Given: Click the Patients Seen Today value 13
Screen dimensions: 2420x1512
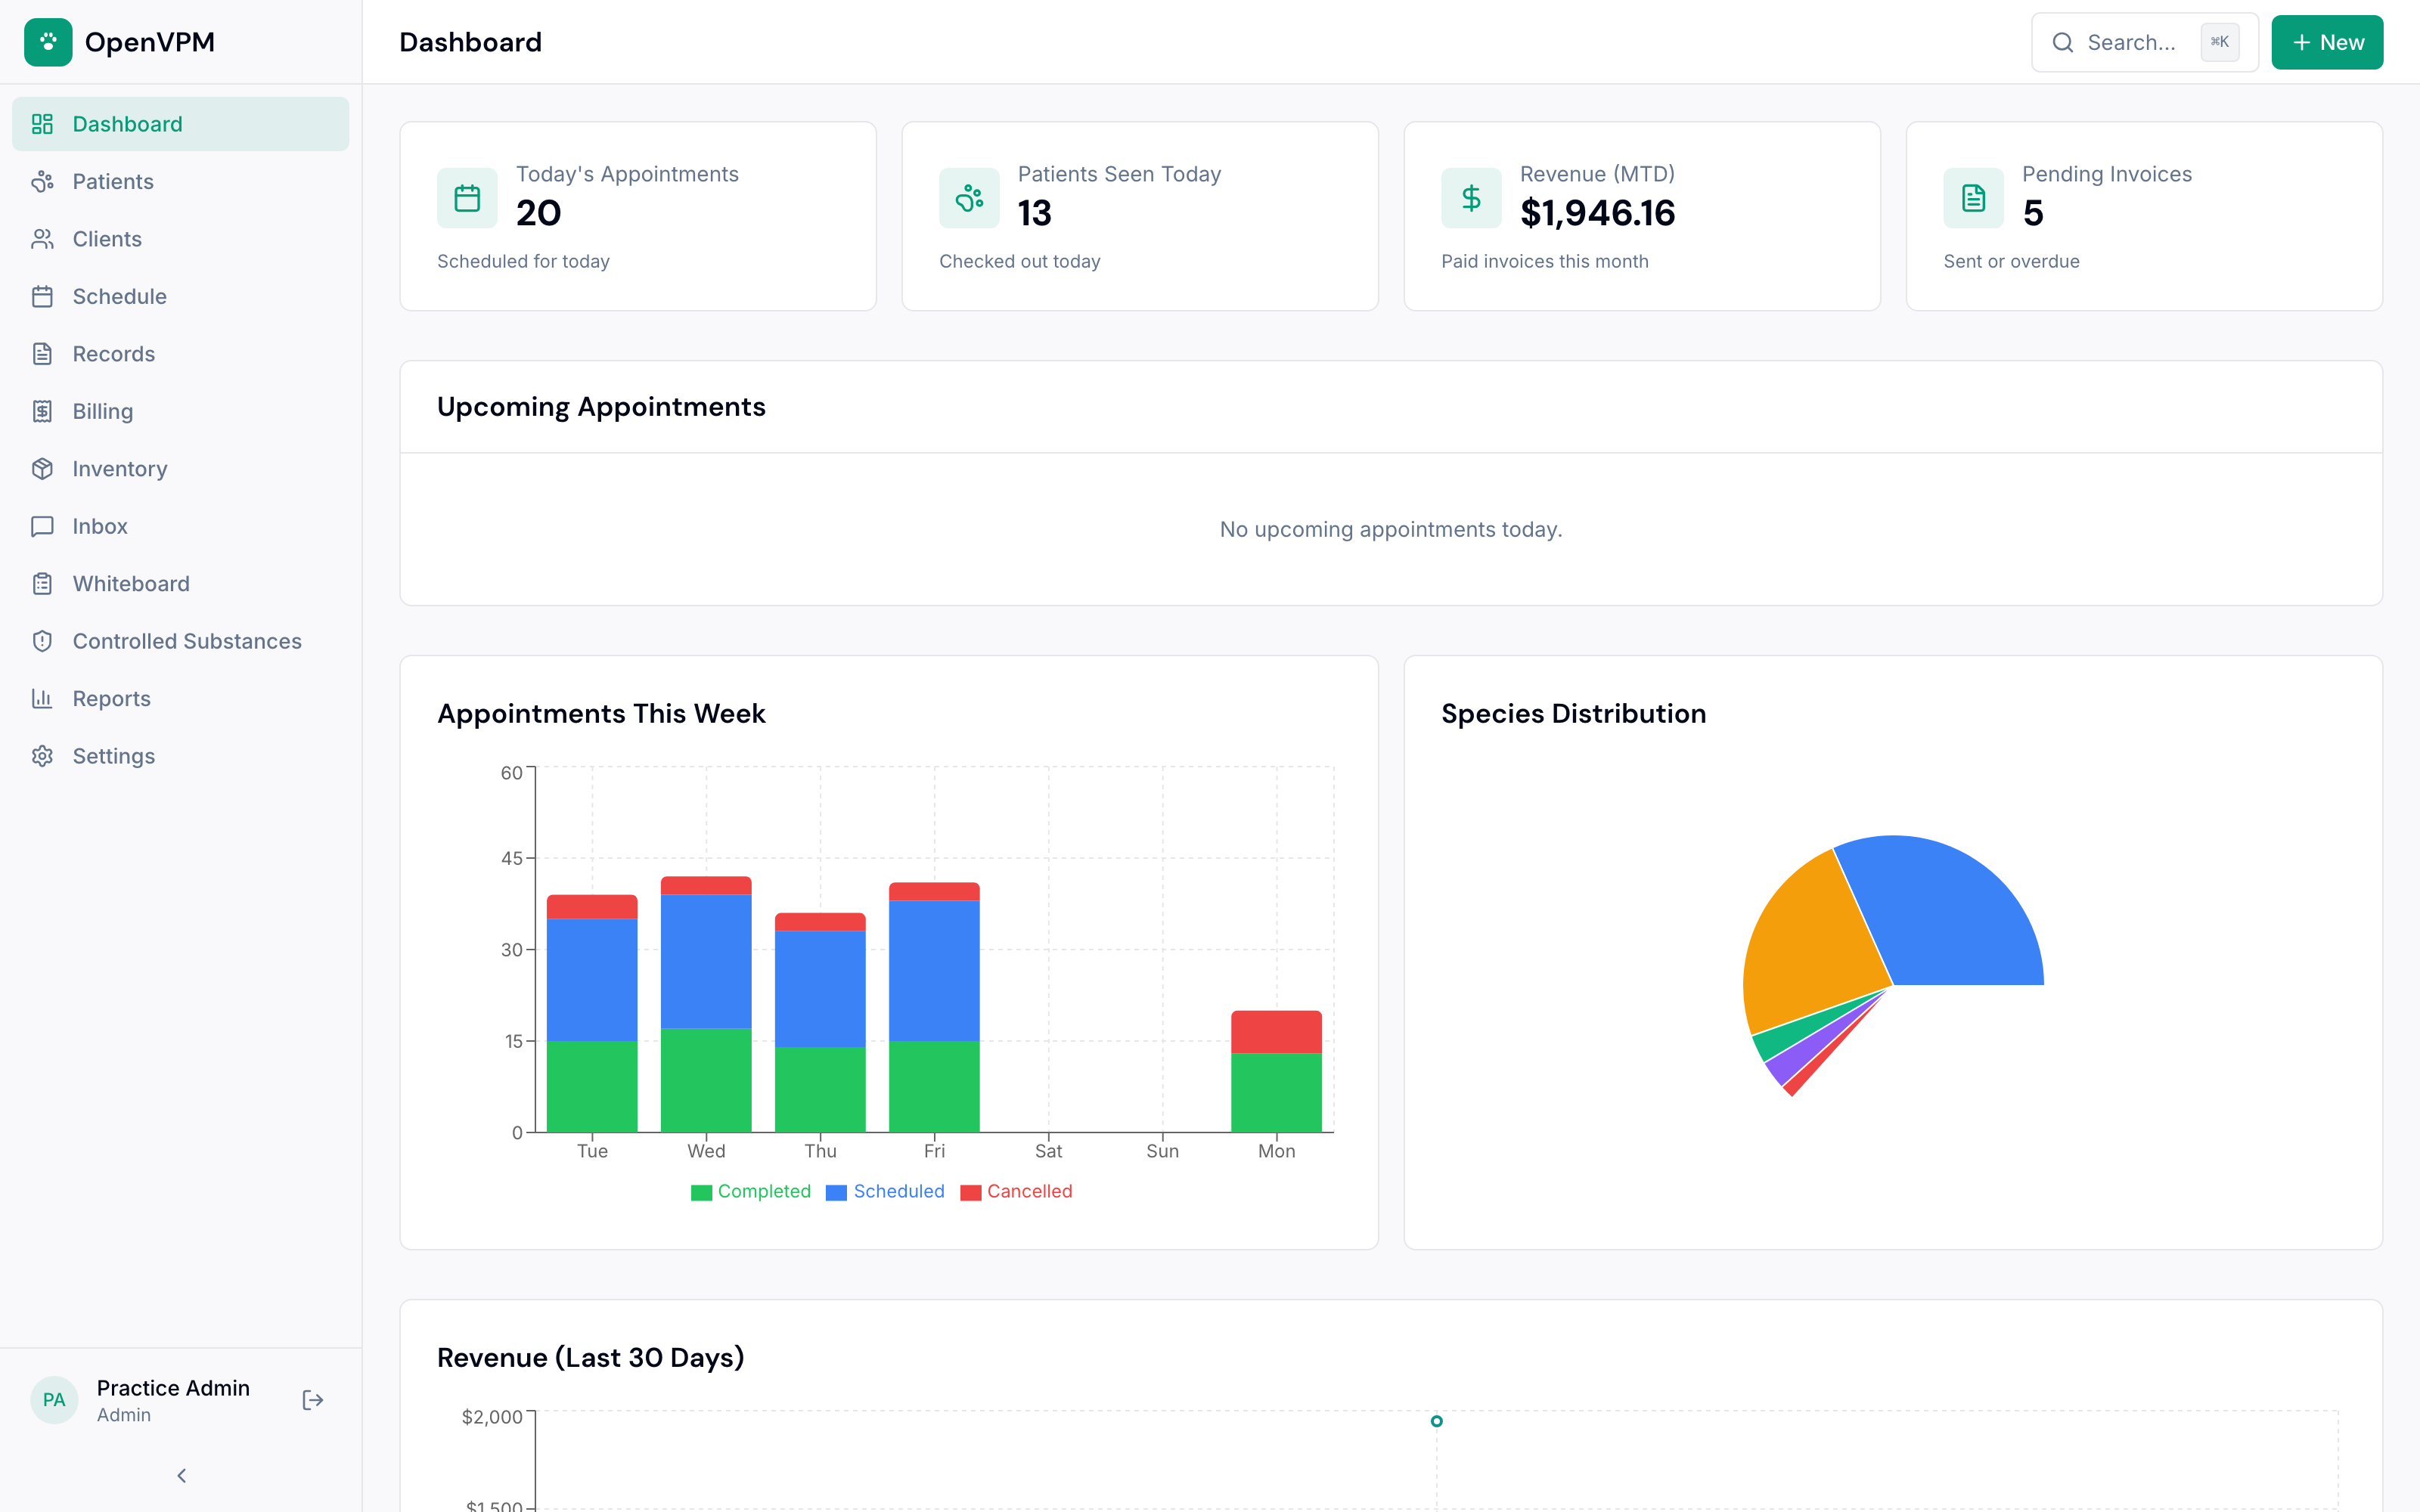Looking at the screenshot, I should point(1034,213).
